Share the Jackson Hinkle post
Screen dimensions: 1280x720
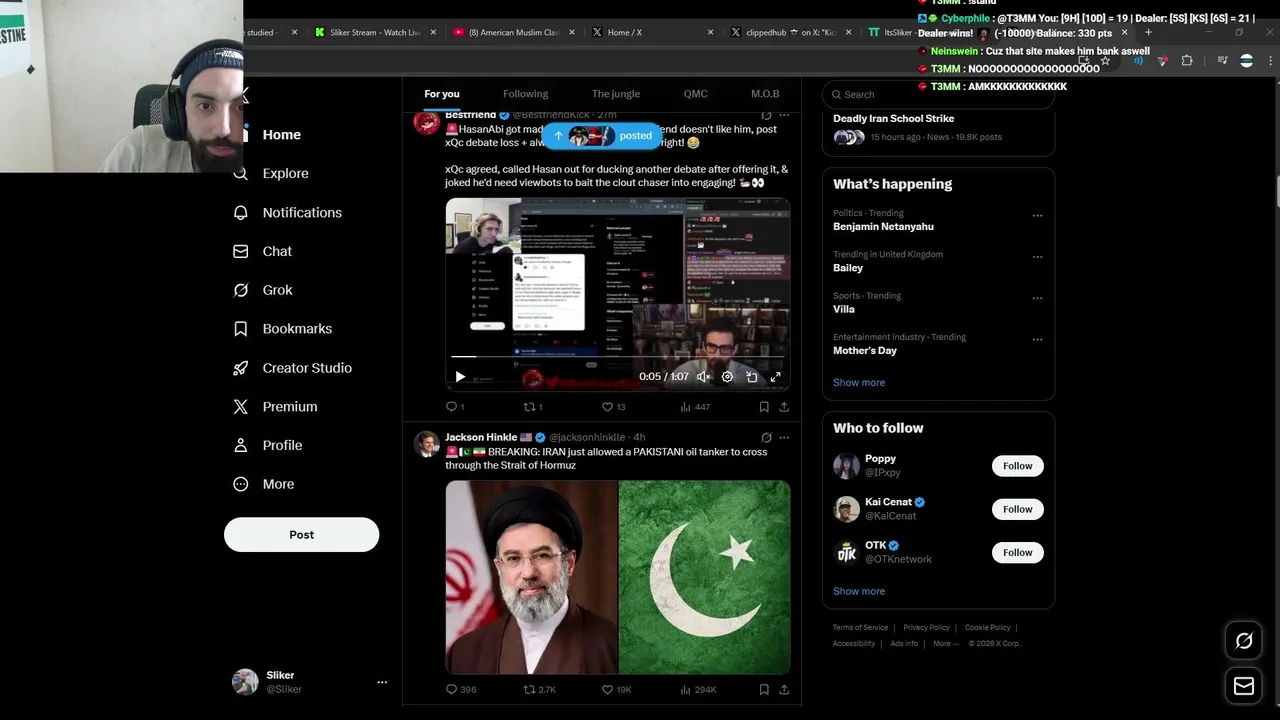pos(784,689)
